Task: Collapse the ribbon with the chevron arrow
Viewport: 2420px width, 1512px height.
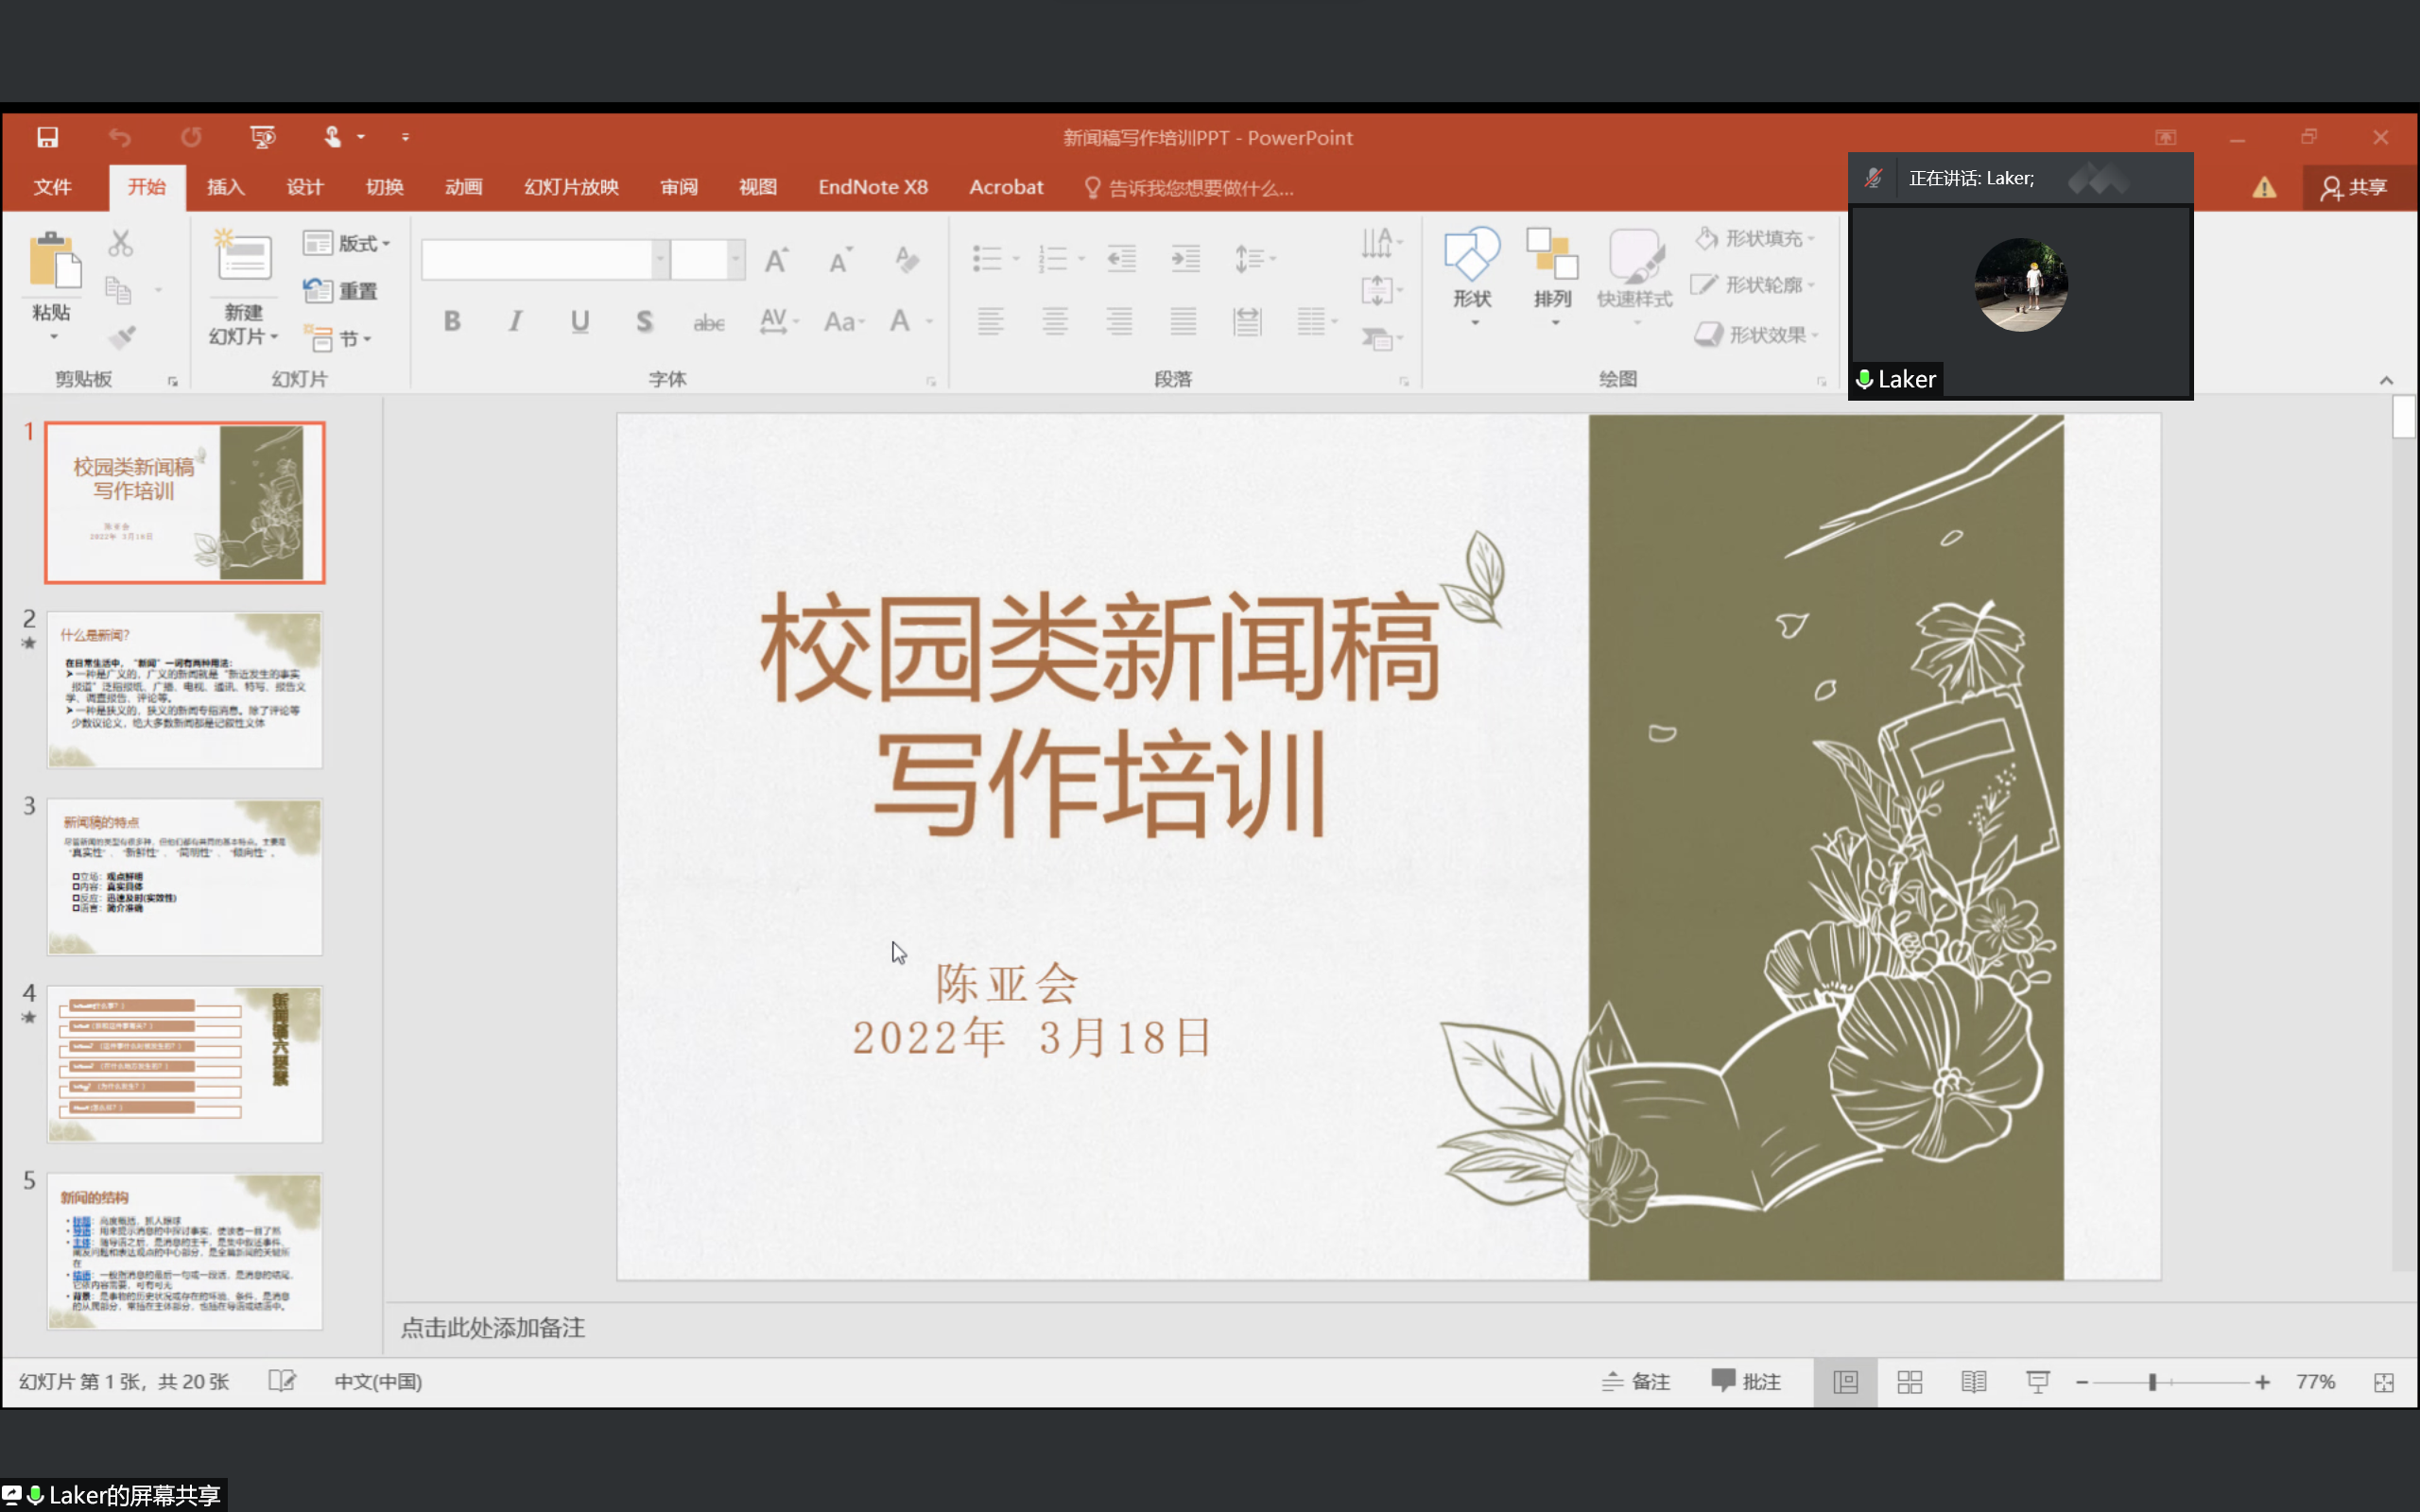Action: point(2386,380)
